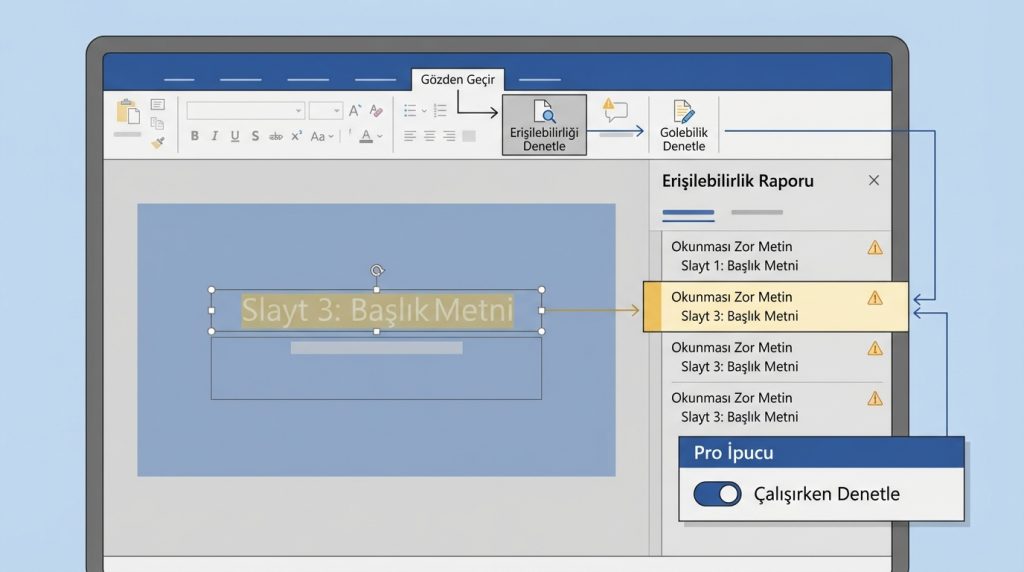
Task: Click warning icon on Slayt 1 row
Action: click(x=875, y=247)
